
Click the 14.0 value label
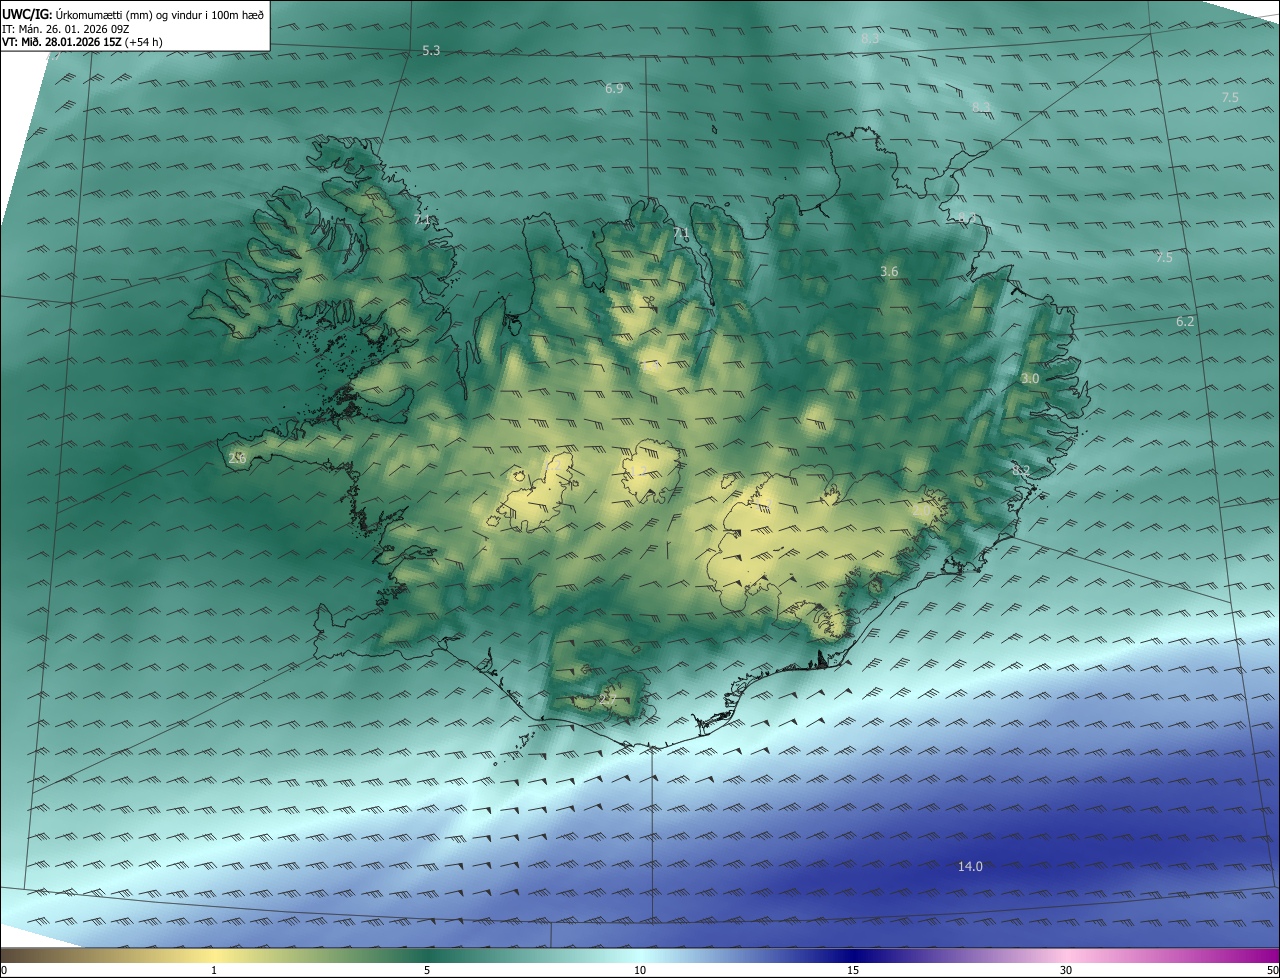click(970, 867)
